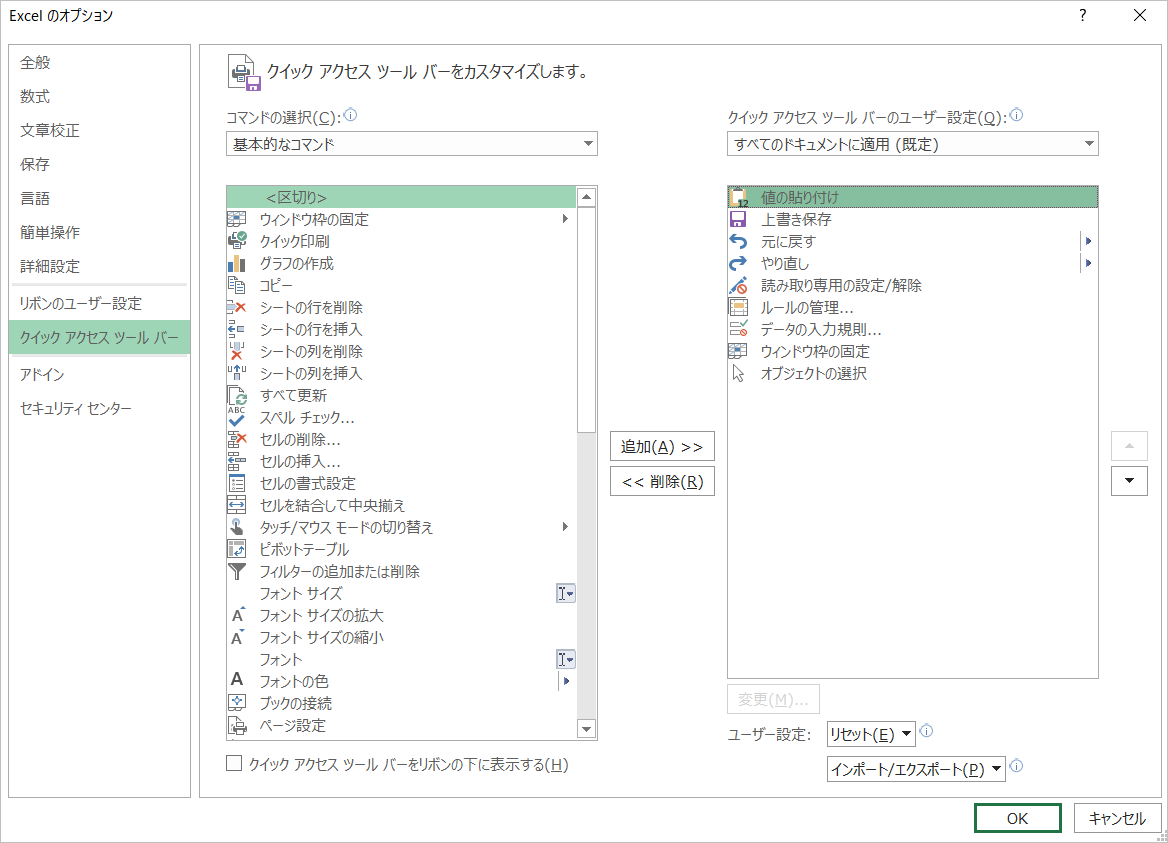Open the コマンドの選択 commands dropdown
Image resolution: width=1168 pixels, height=843 pixels.
[x=411, y=143]
